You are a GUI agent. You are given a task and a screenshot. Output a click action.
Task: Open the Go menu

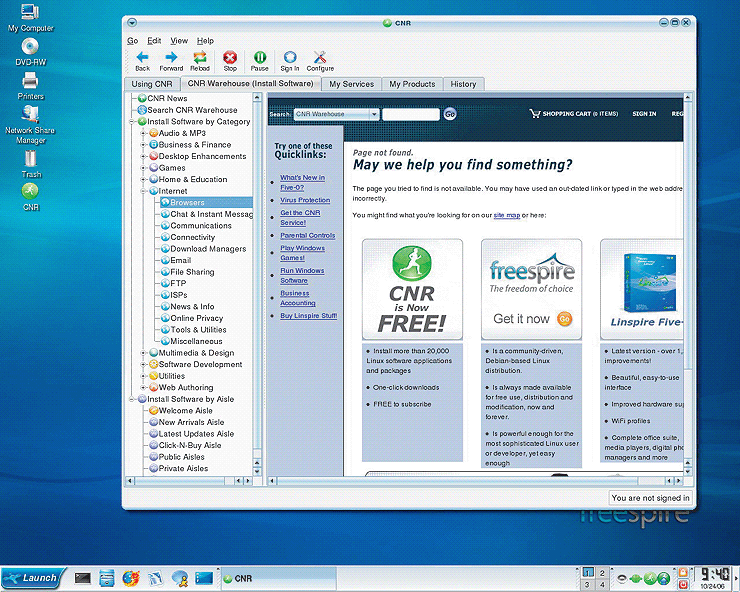tap(133, 41)
